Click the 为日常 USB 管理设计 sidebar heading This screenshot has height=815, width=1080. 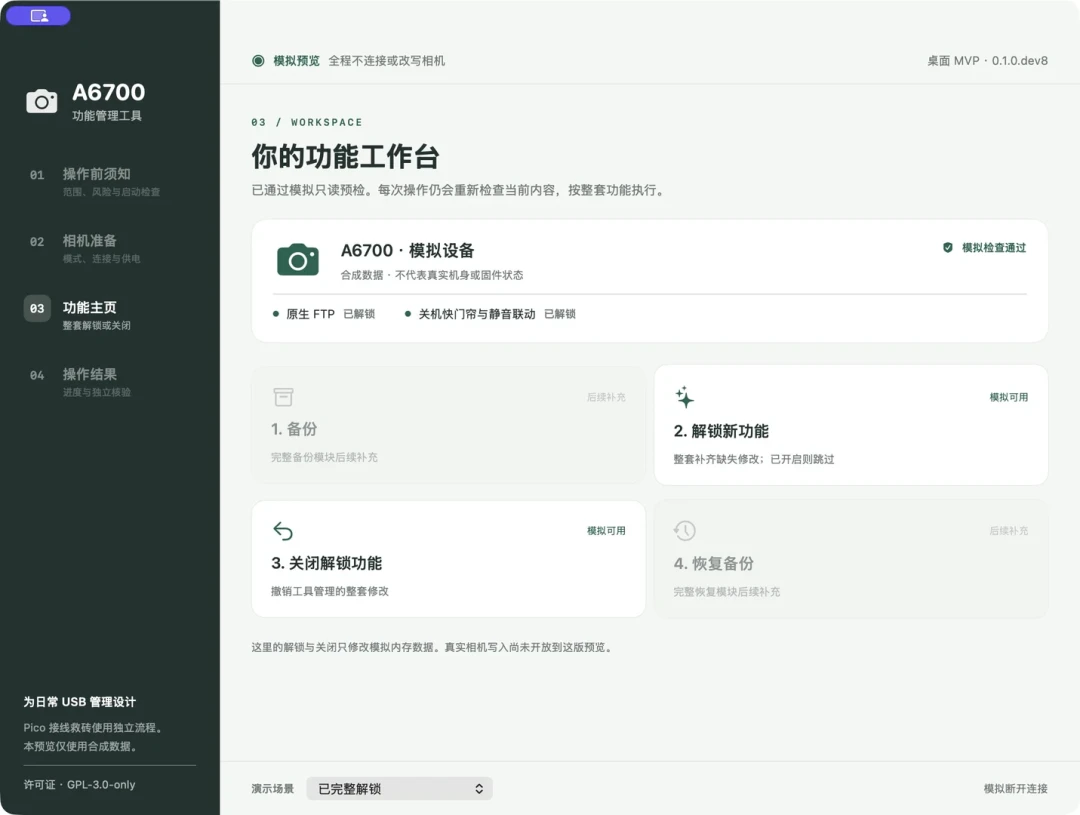pyautogui.click(x=79, y=702)
